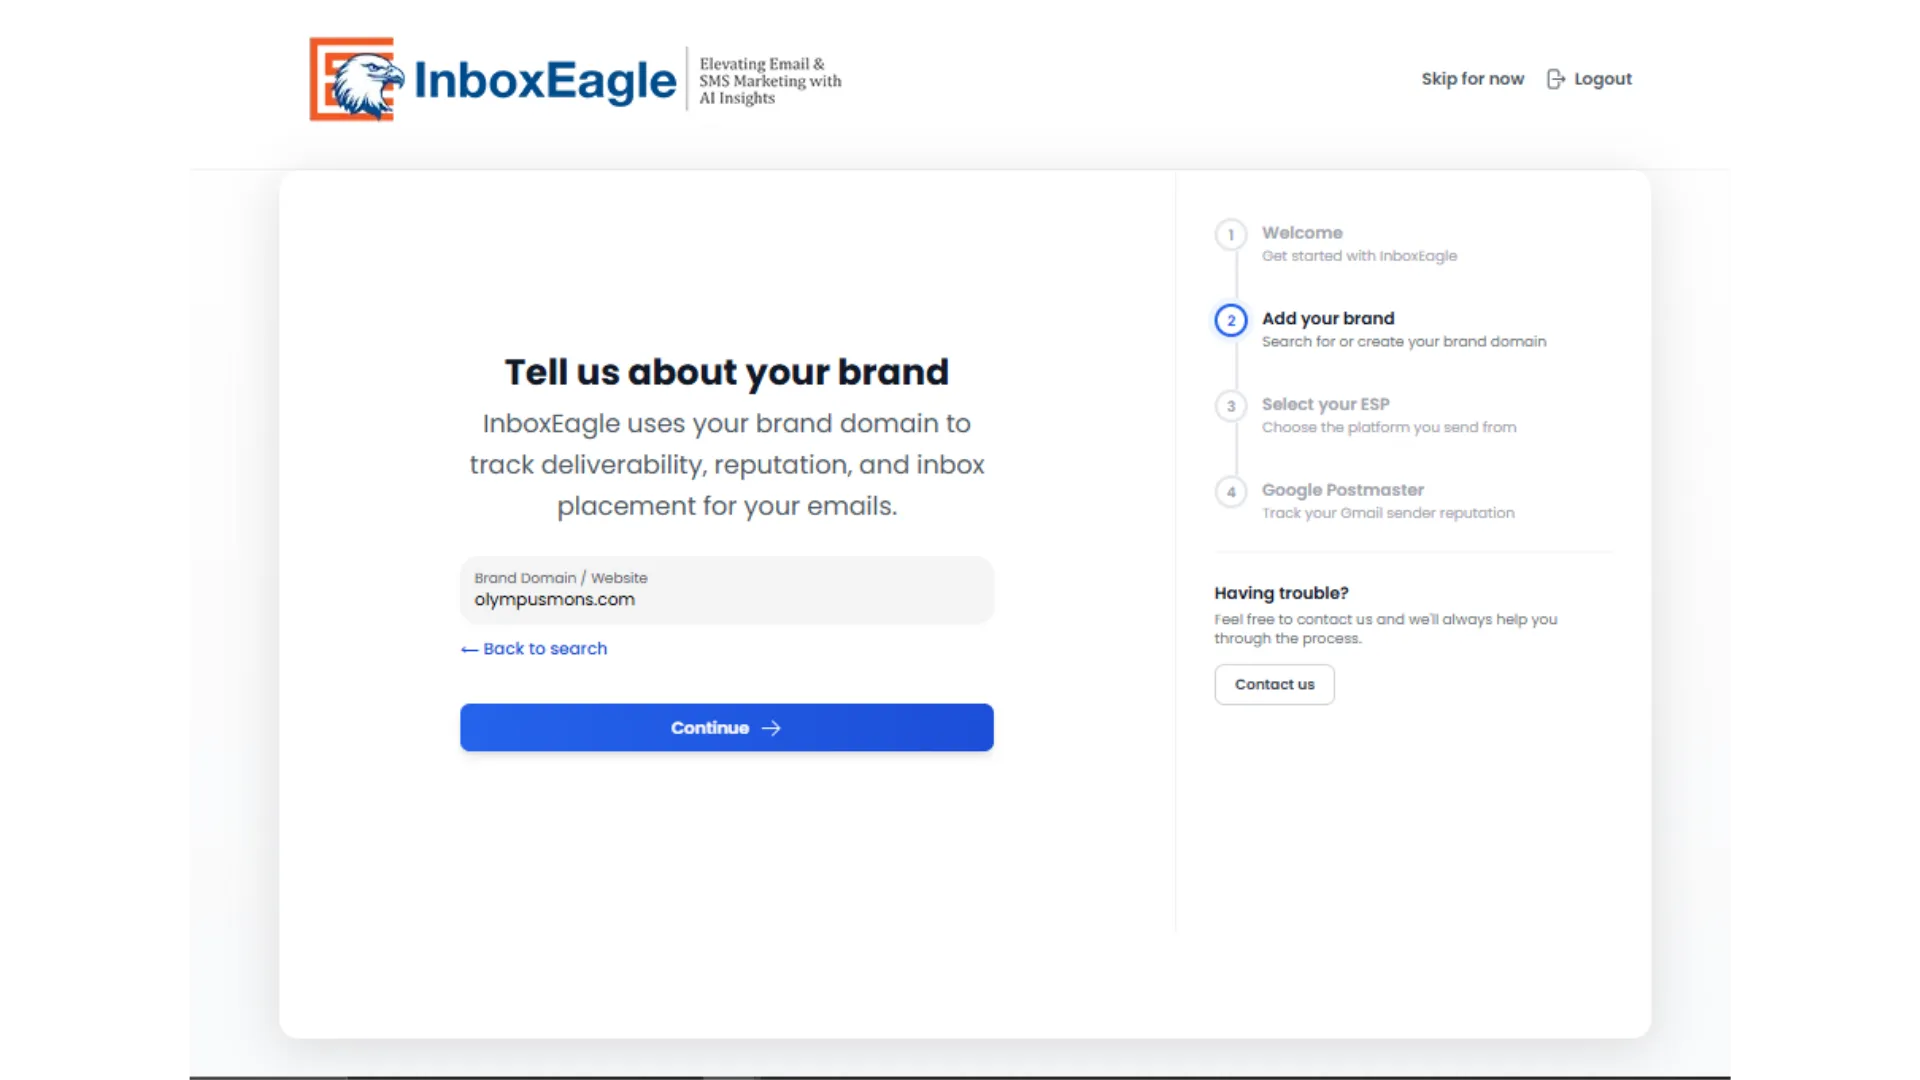1920x1080 pixels.
Task: Select step 1 circle Welcome
Action: coord(1231,235)
